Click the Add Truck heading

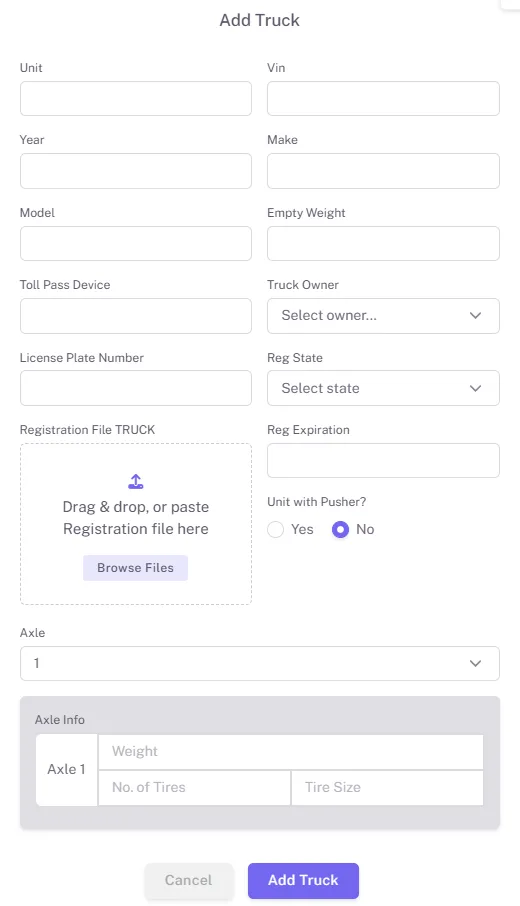tap(259, 20)
